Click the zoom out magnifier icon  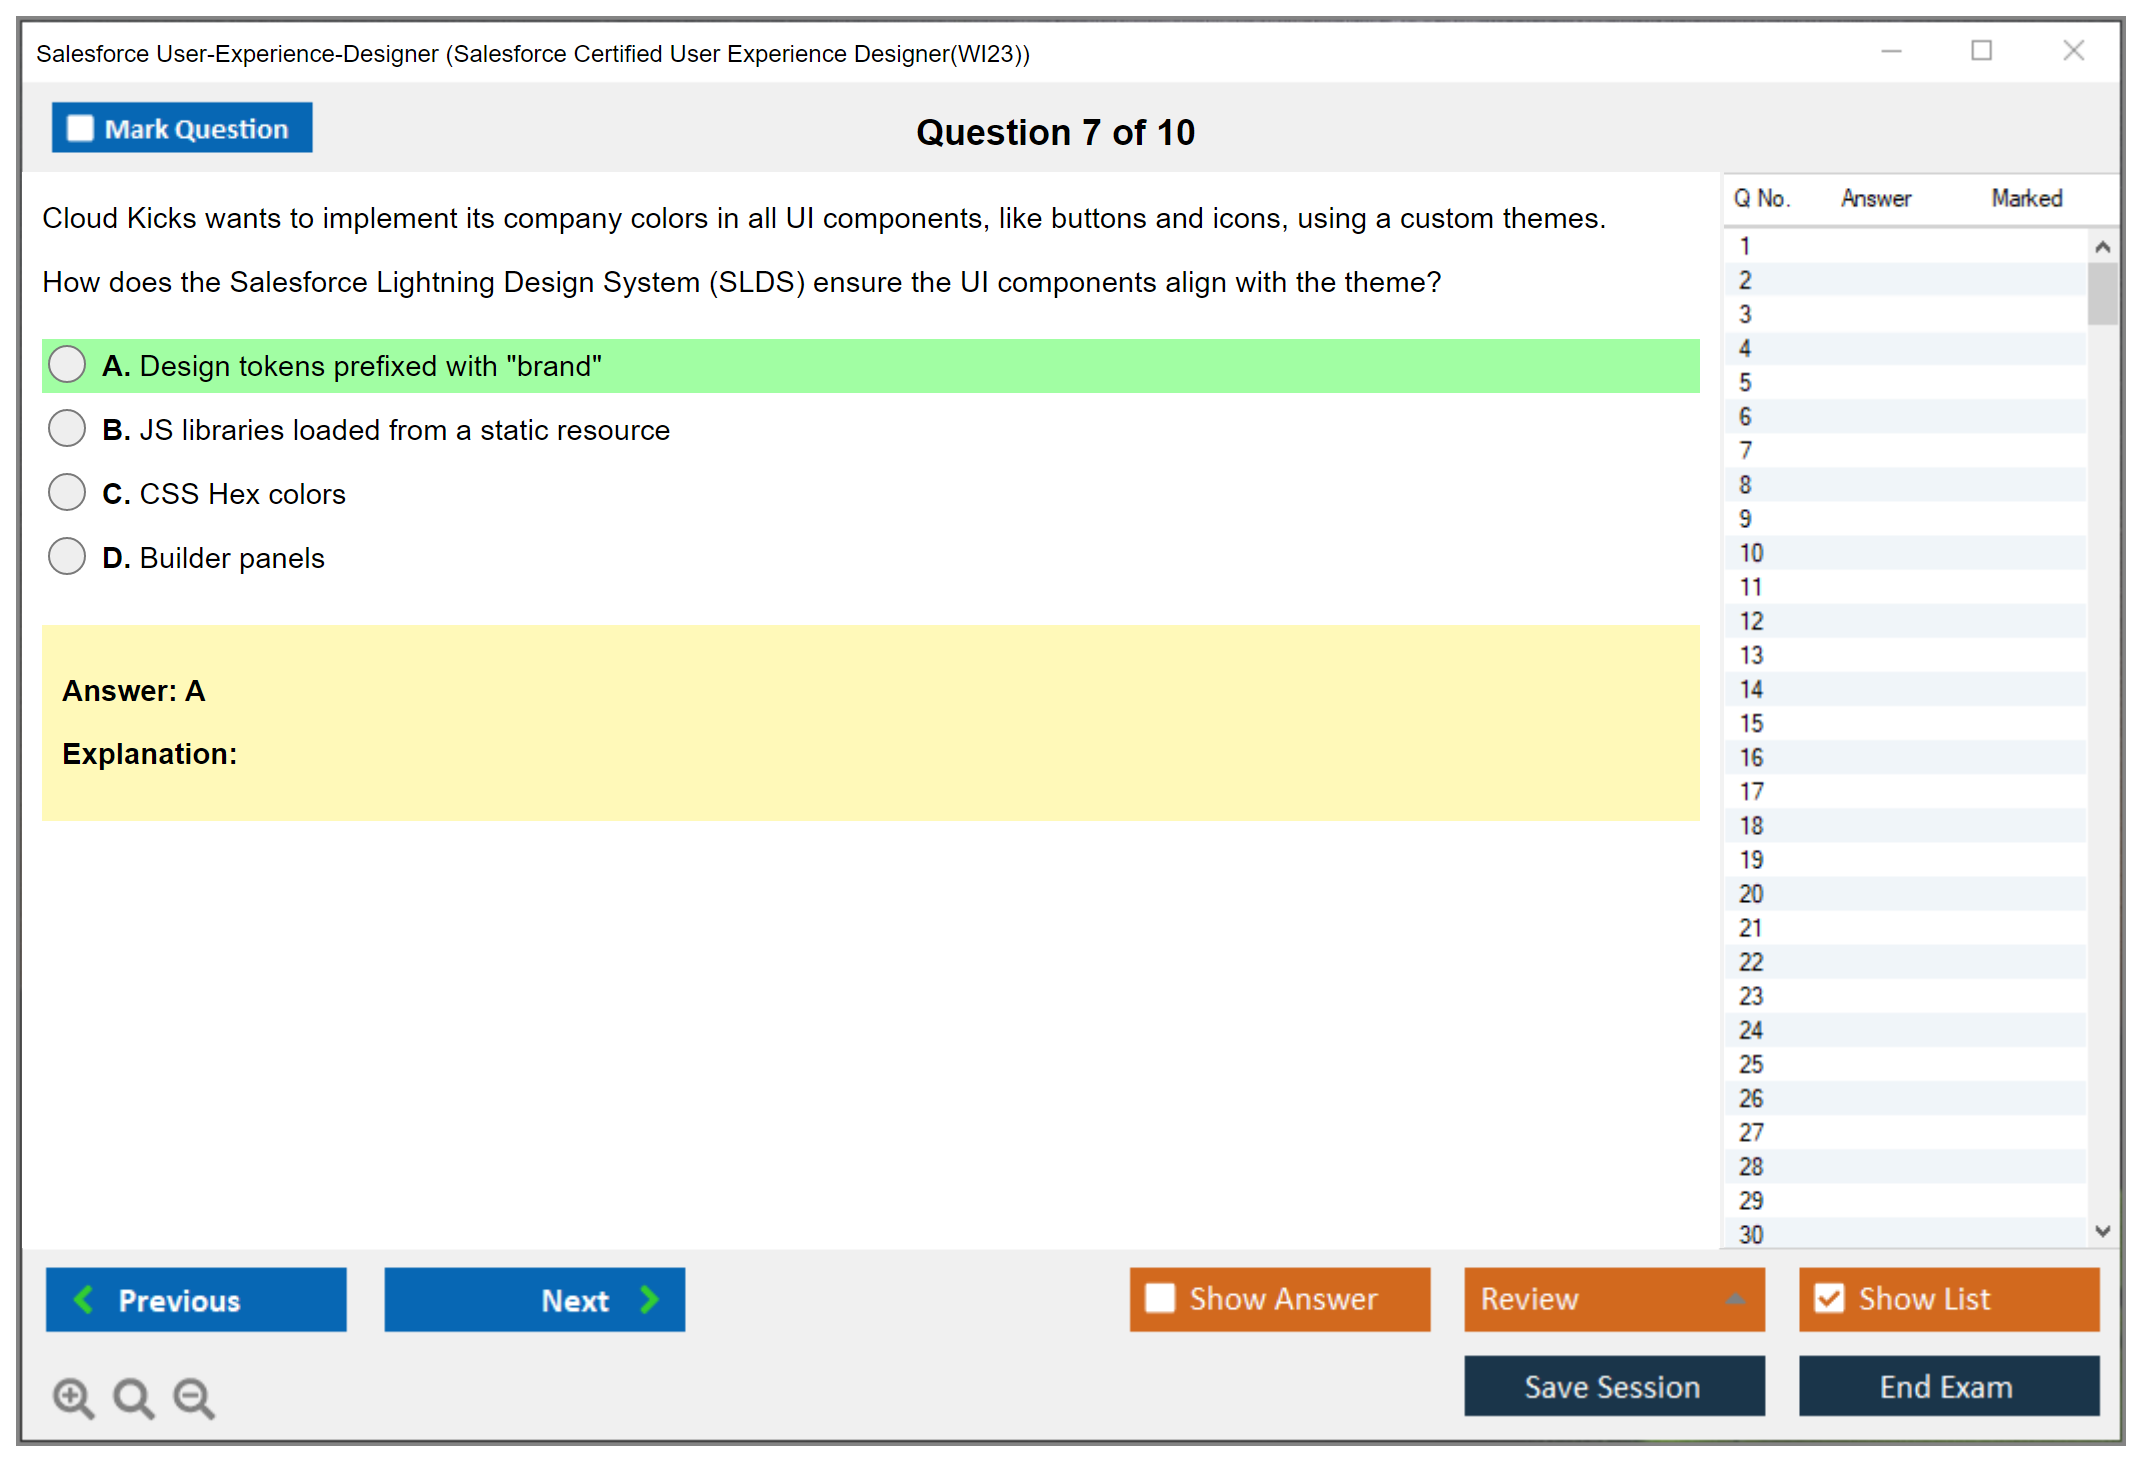(x=194, y=1397)
